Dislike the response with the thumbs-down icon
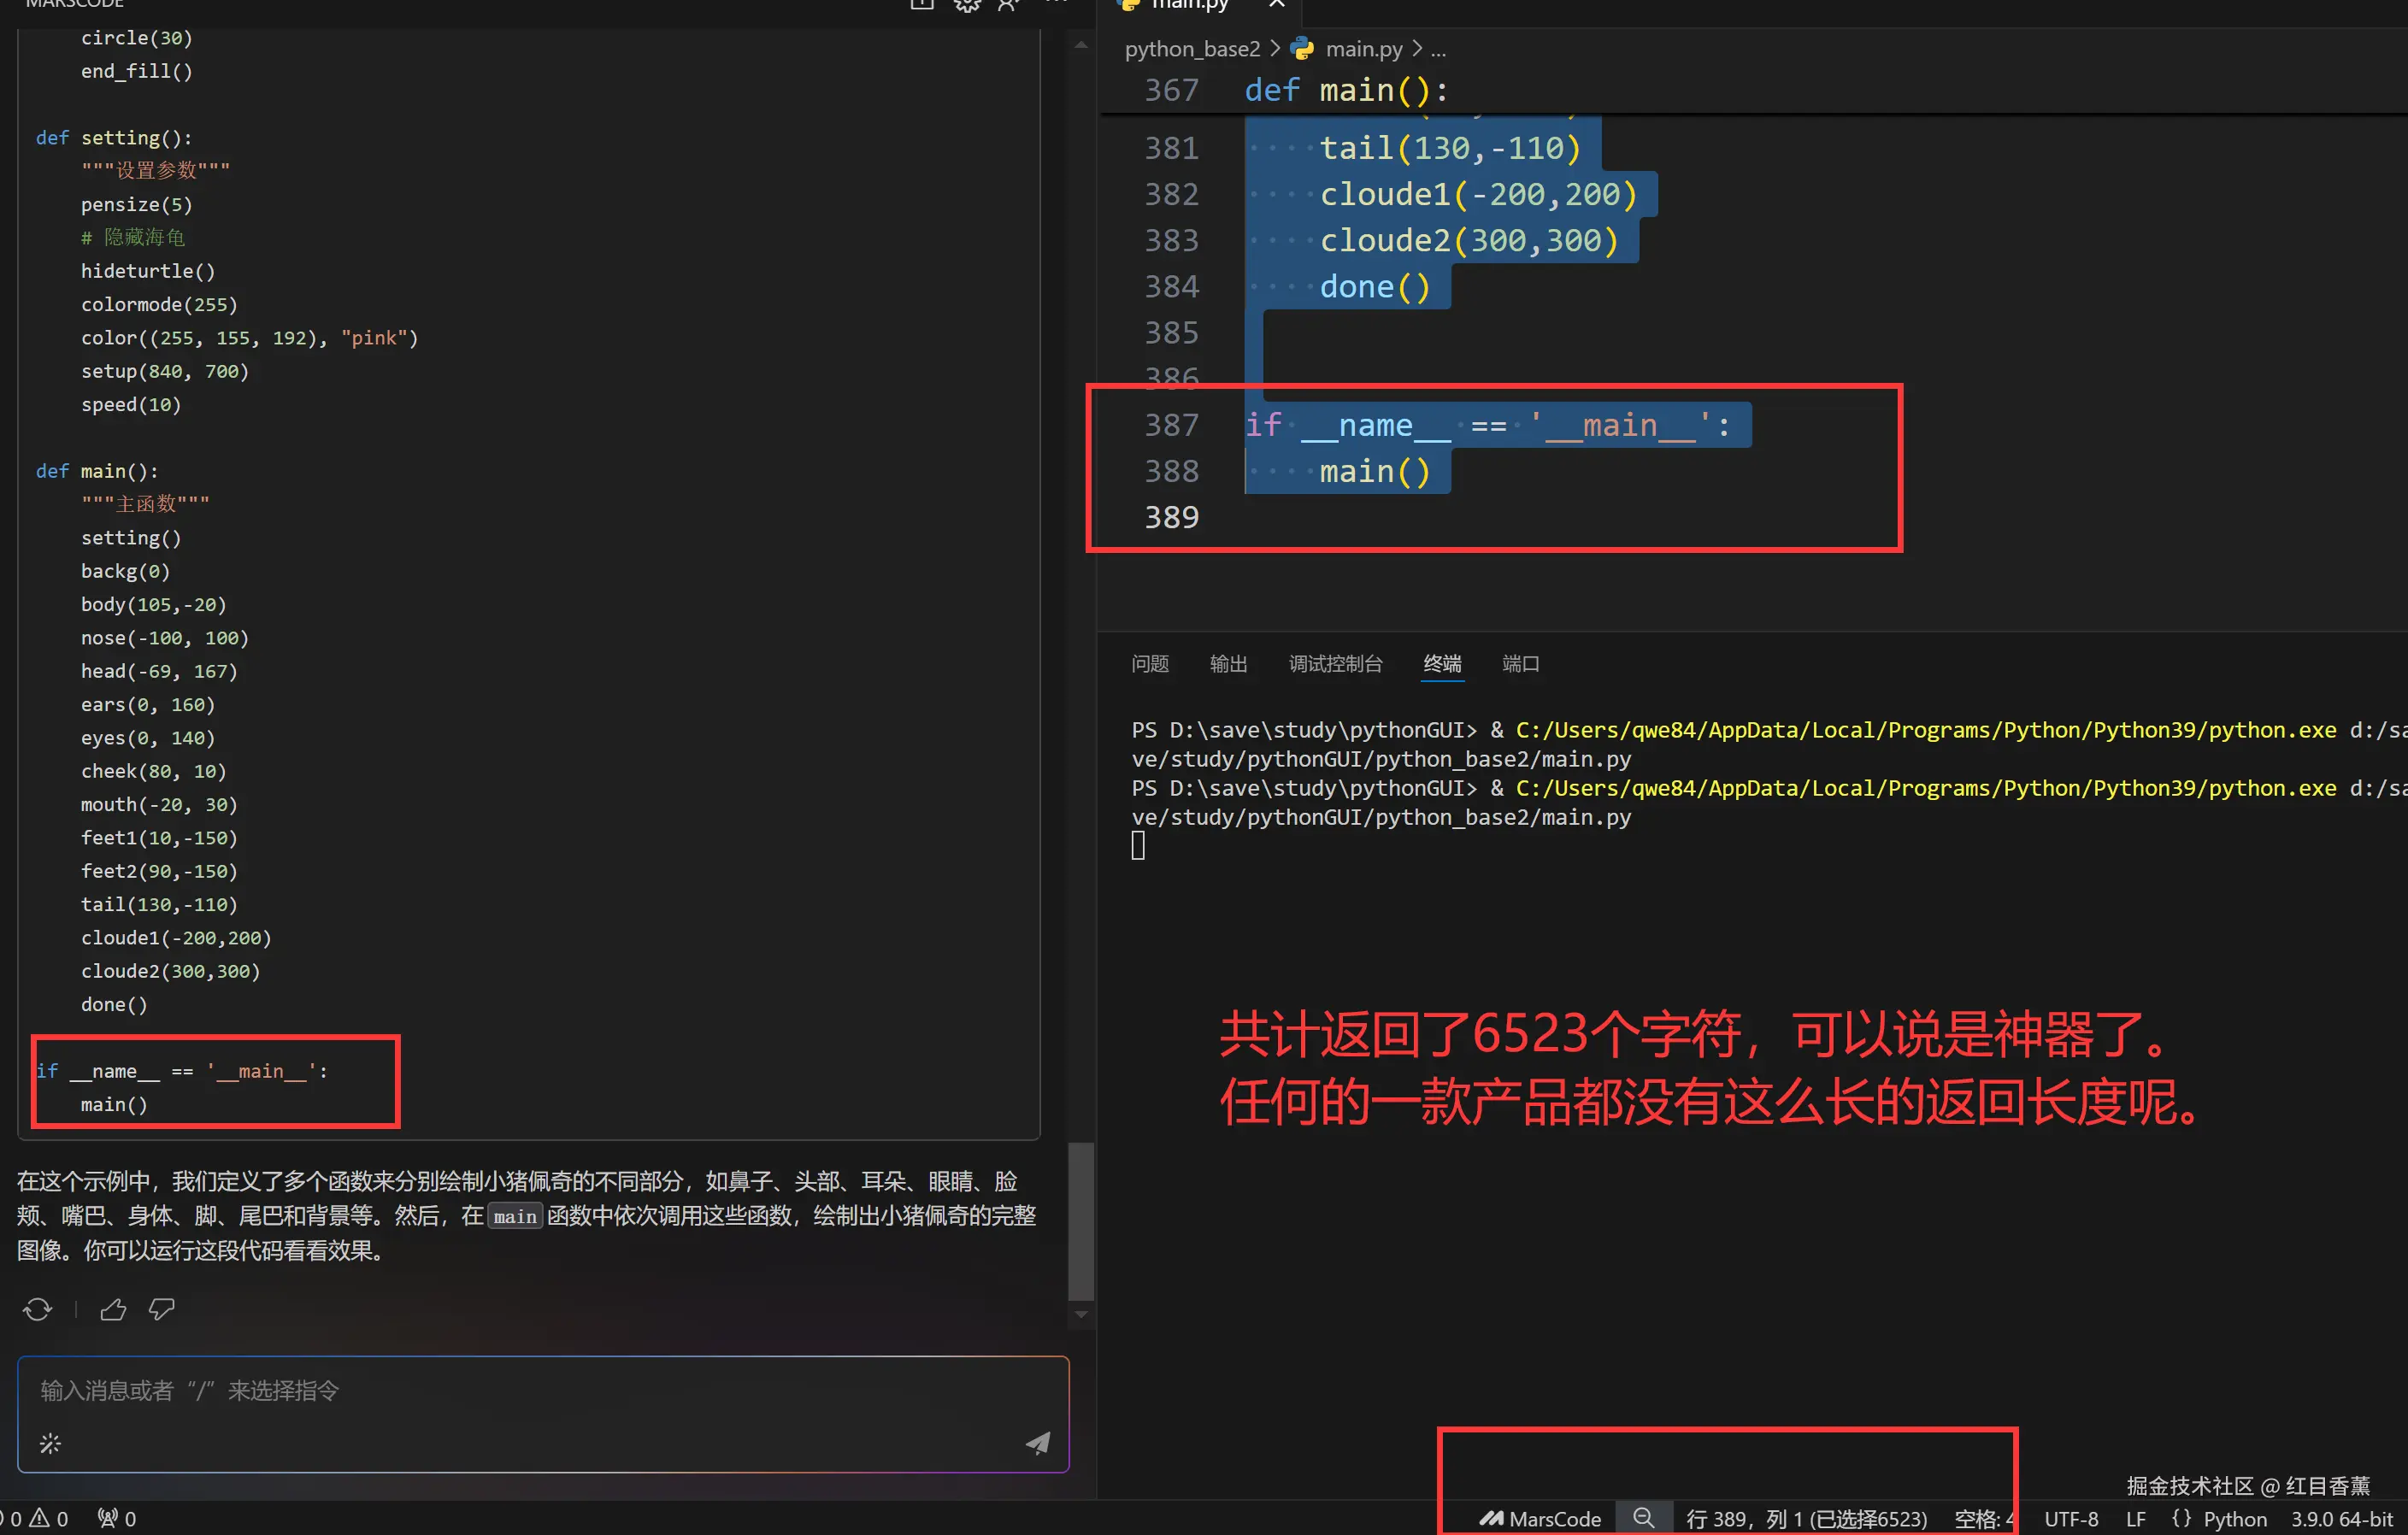This screenshot has width=2408, height=1535. (162, 1310)
